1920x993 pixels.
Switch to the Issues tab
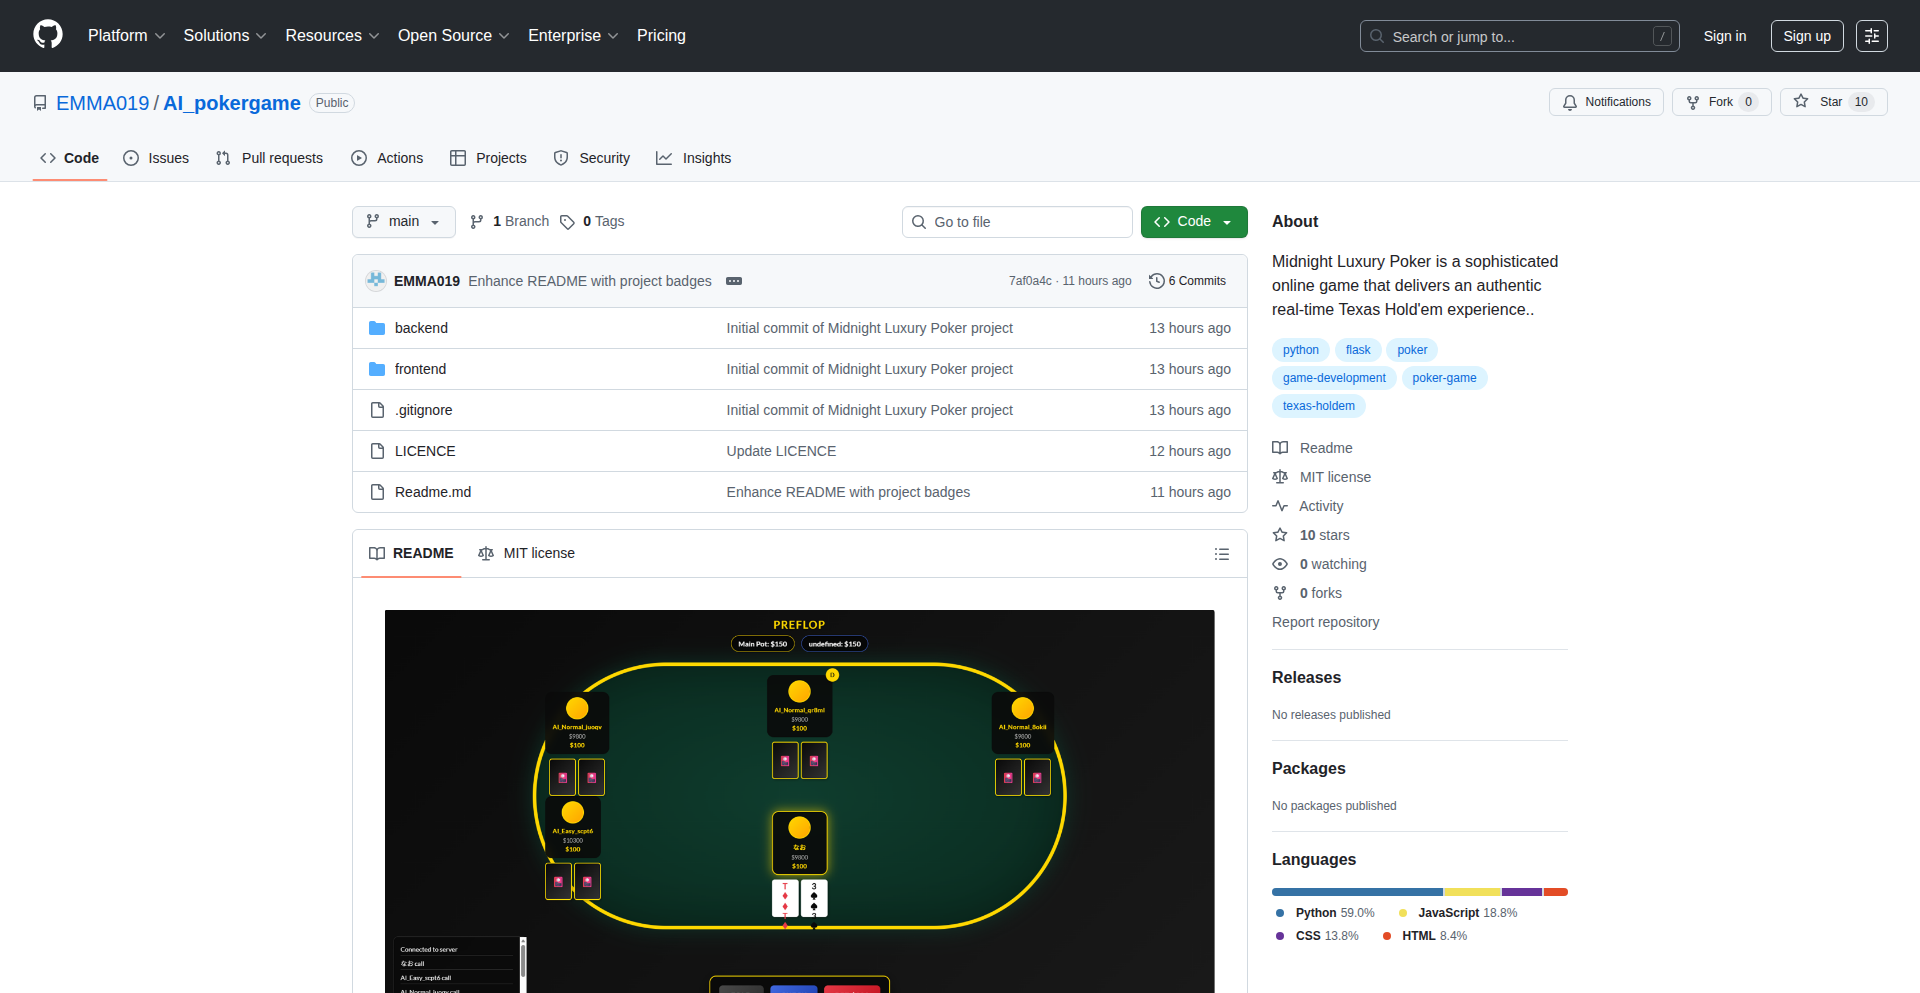(x=156, y=158)
